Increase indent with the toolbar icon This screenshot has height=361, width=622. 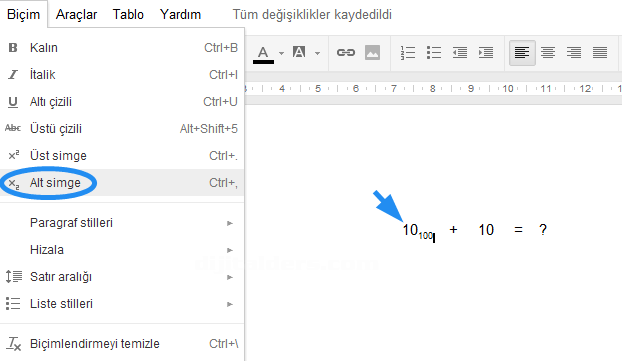tap(486, 52)
